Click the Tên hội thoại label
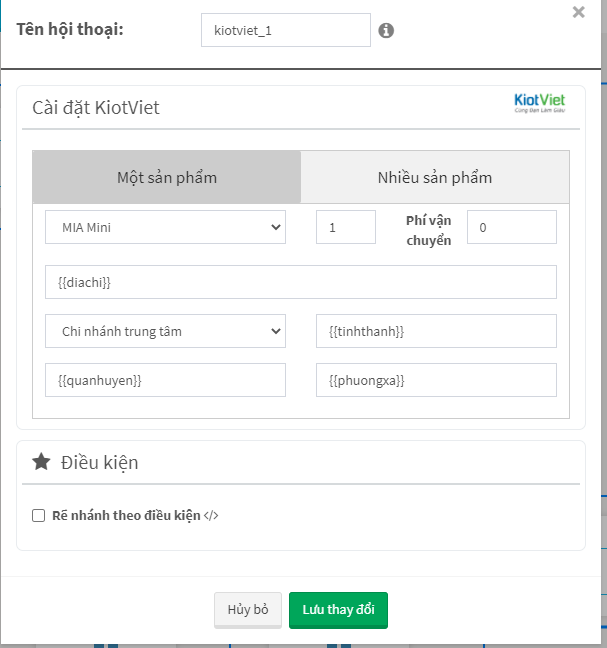The width and height of the screenshot is (607, 648). [70, 29]
